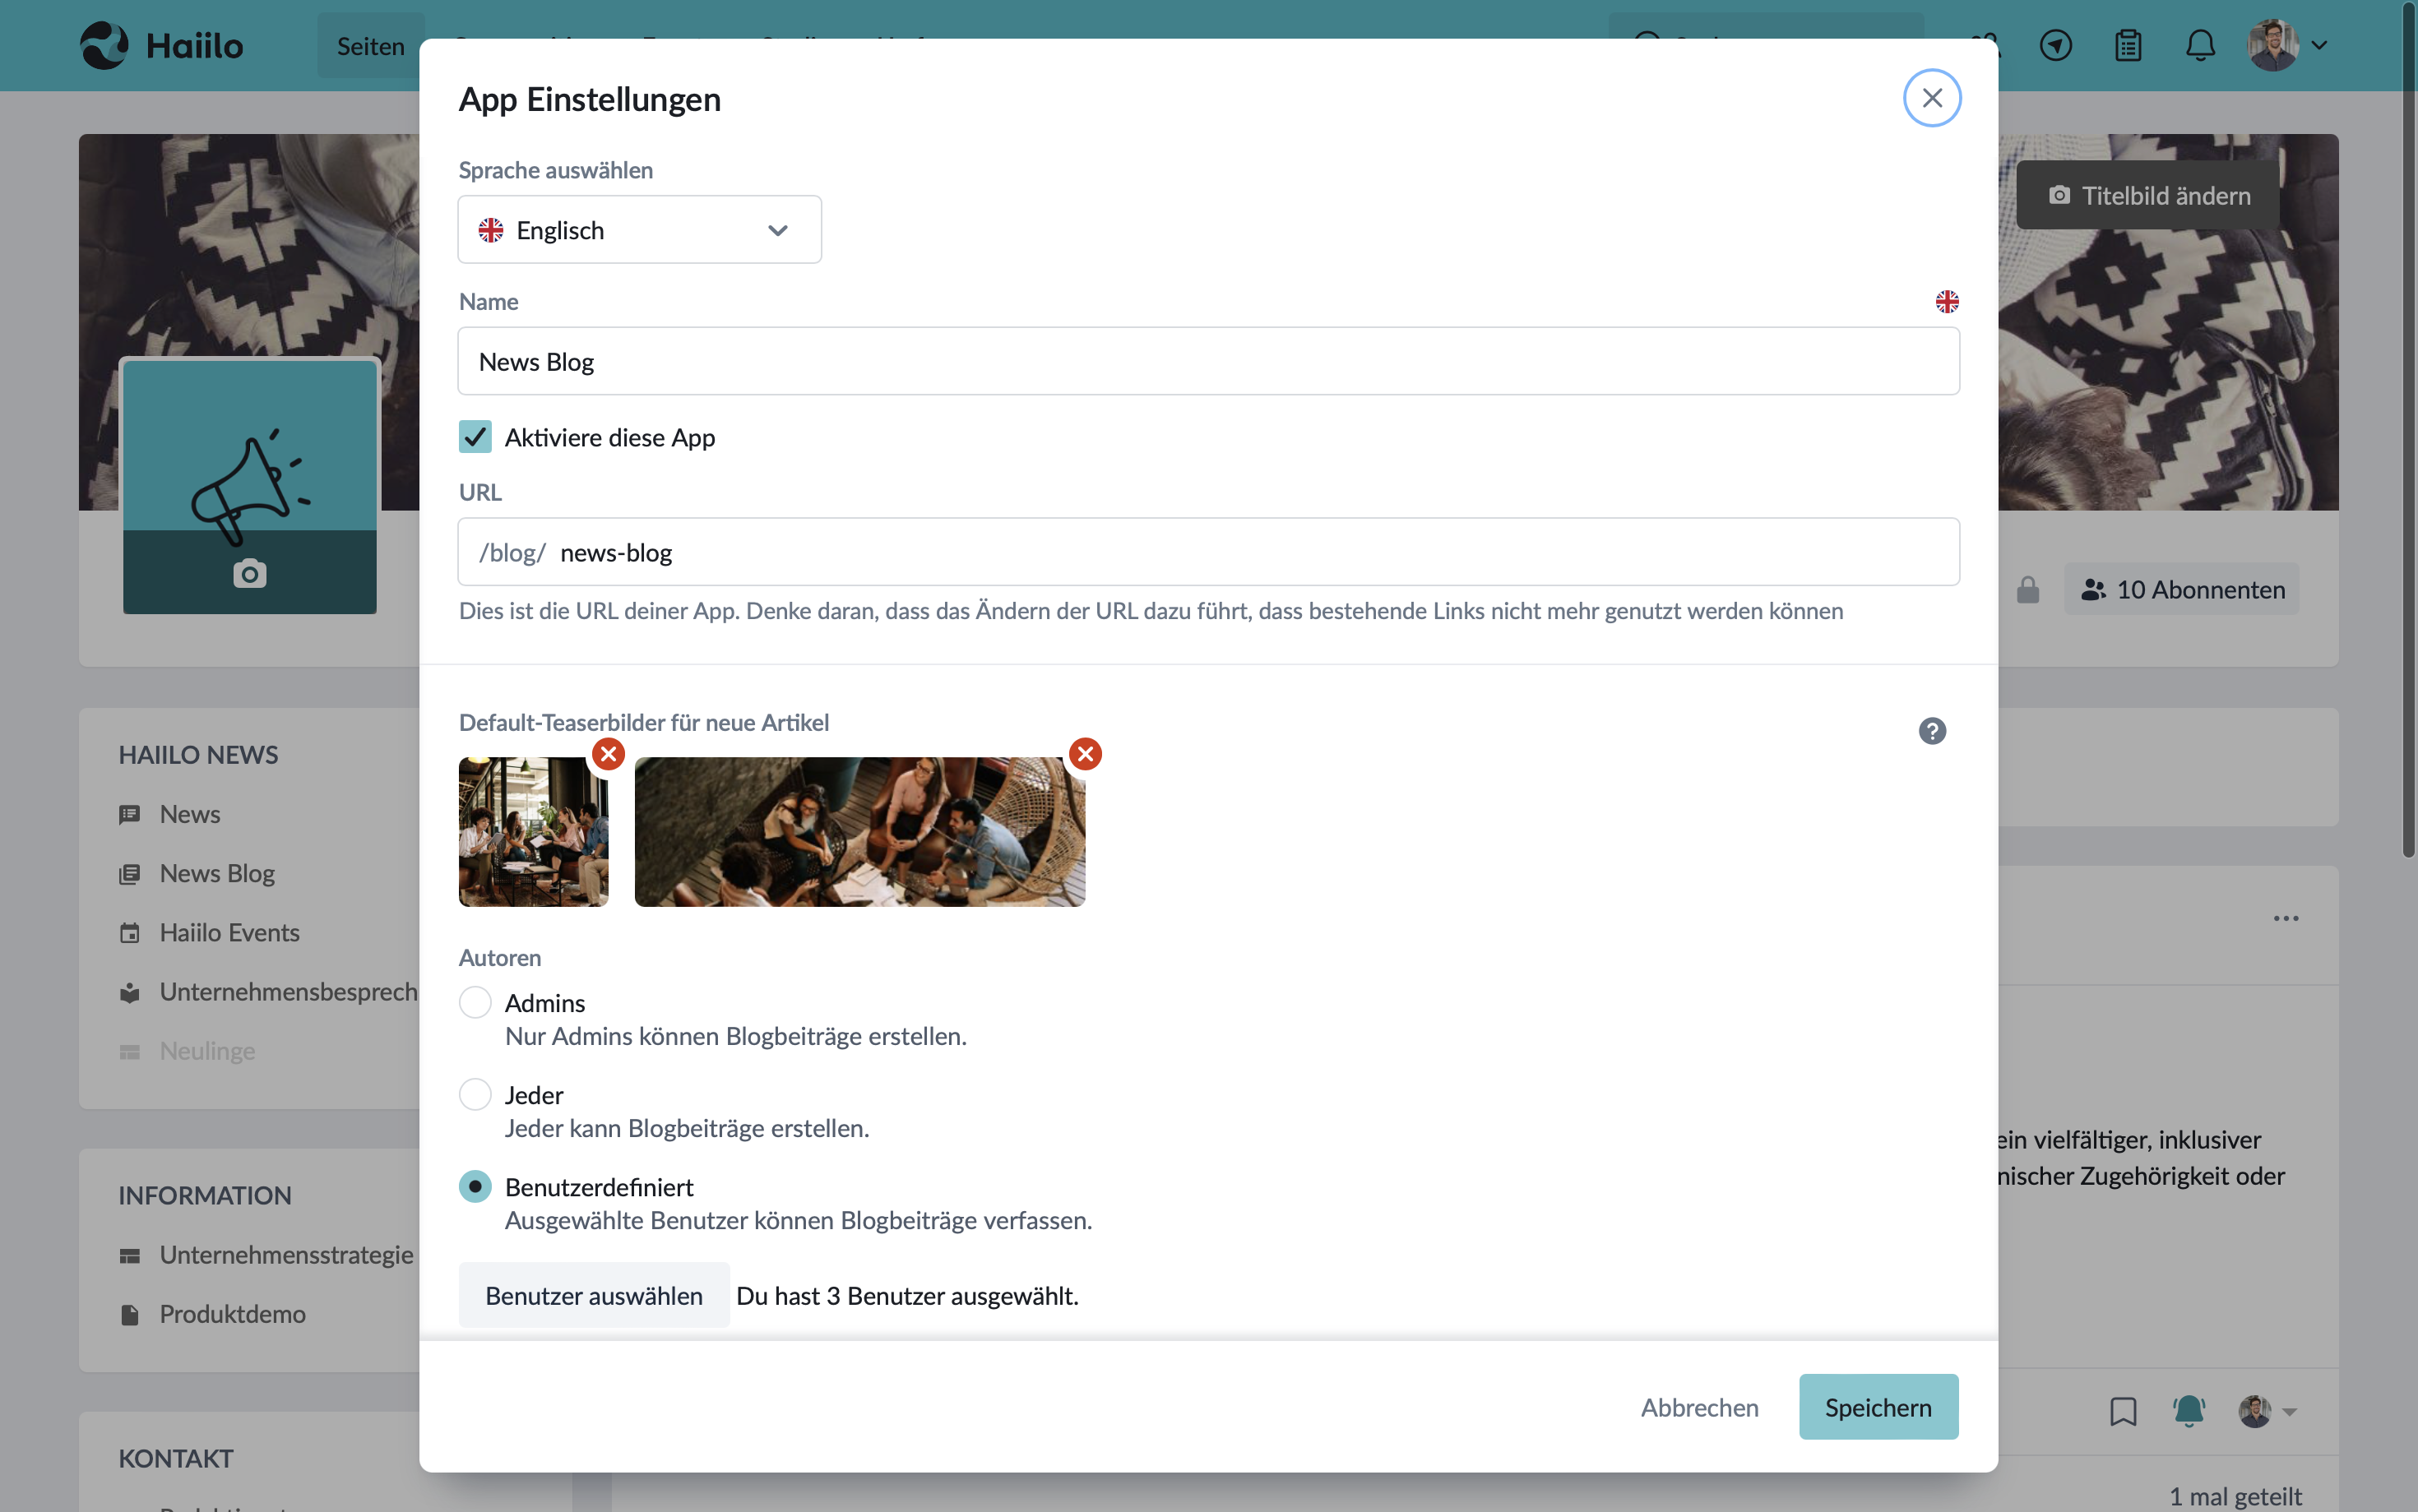
Task: Click the page scrollbar
Action: (2408, 429)
